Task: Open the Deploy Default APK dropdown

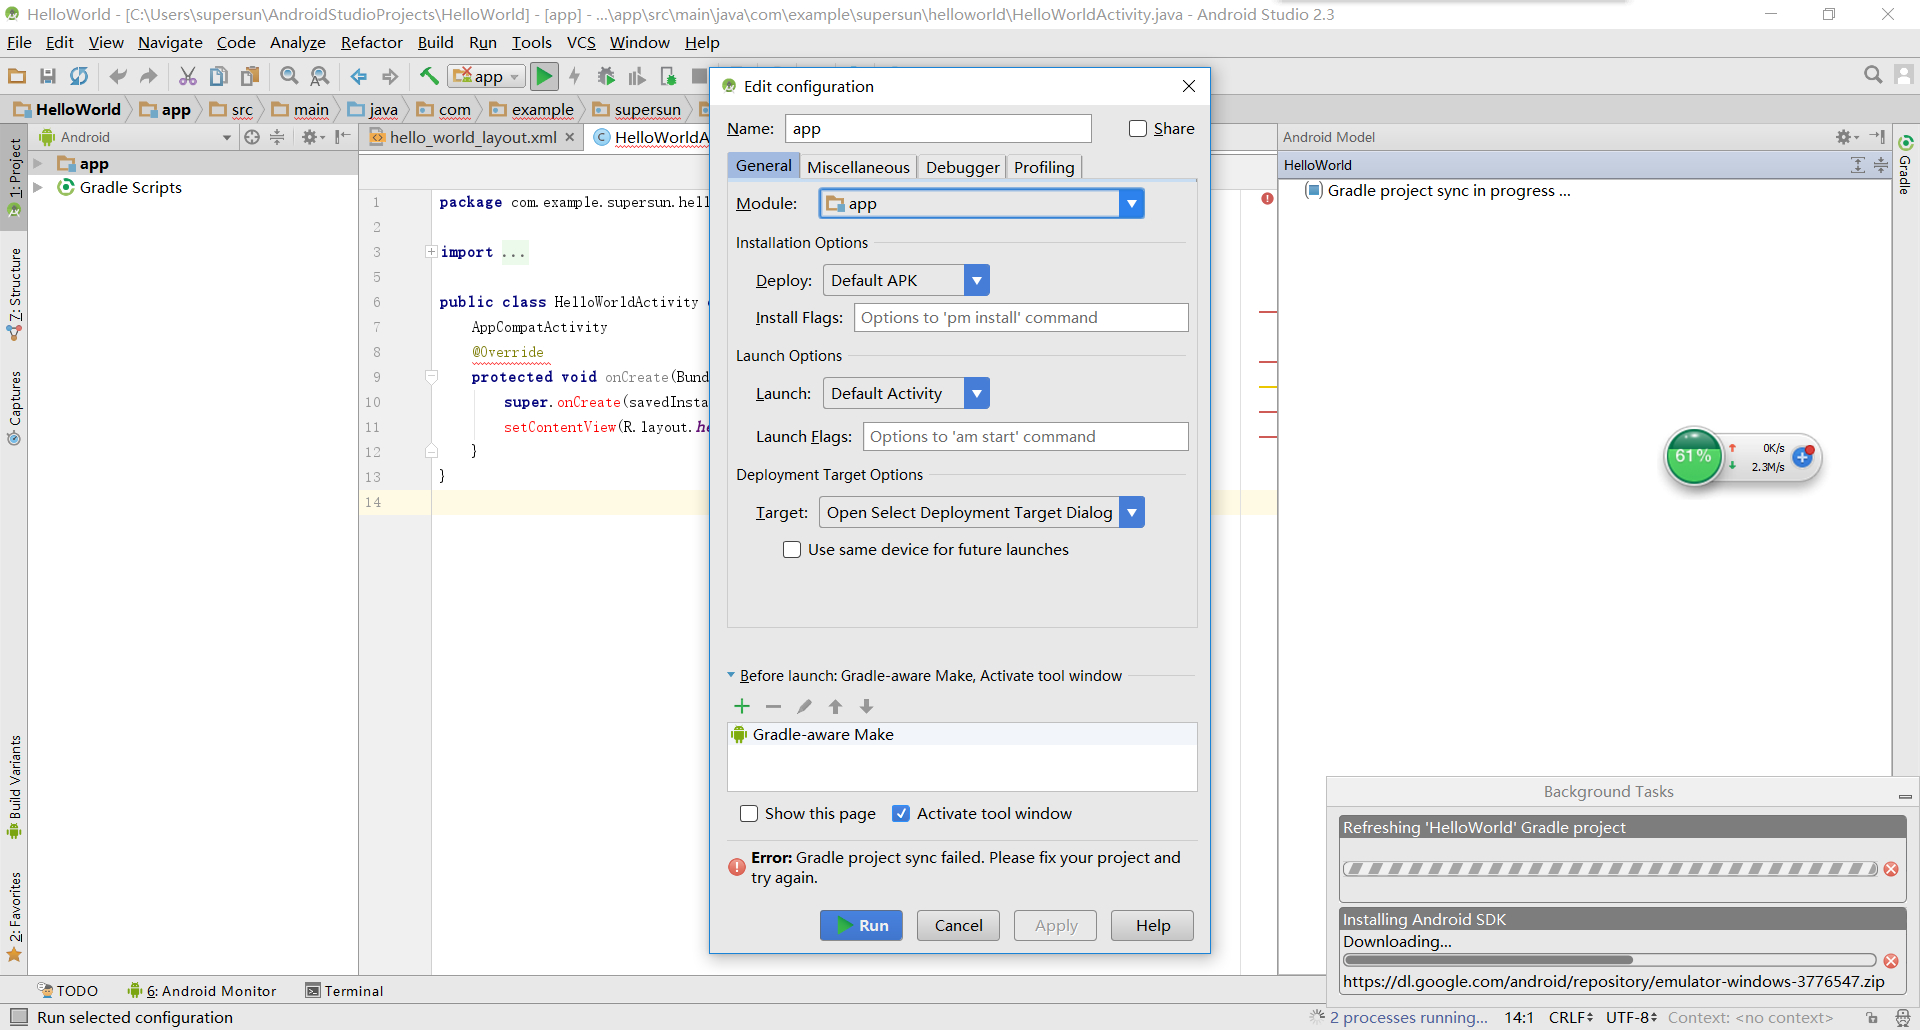Action: click(x=977, y=281)
